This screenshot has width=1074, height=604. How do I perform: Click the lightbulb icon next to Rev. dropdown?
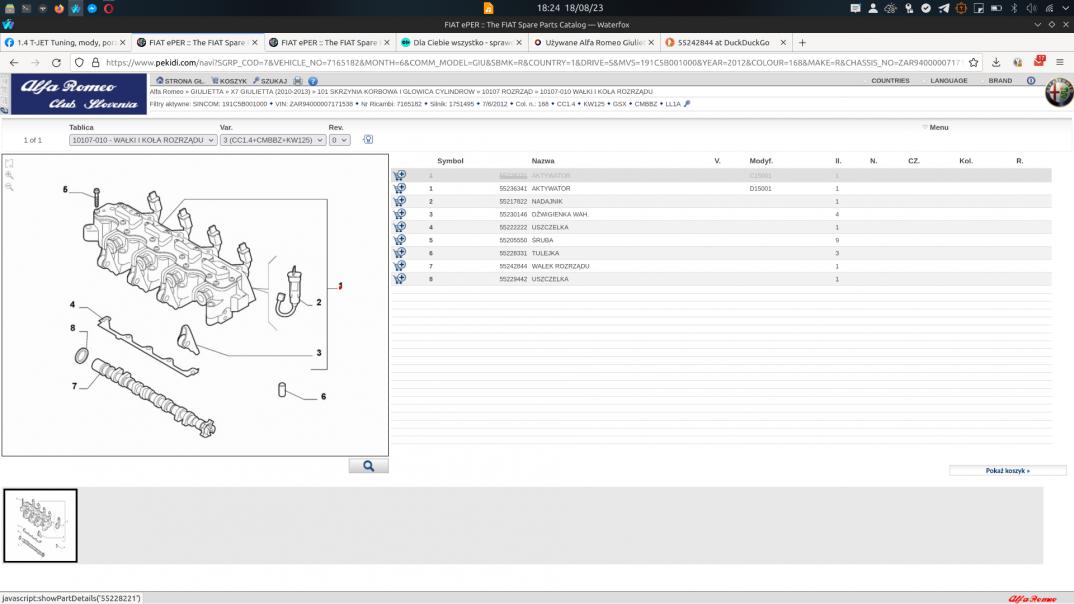(x=368, y=140)
